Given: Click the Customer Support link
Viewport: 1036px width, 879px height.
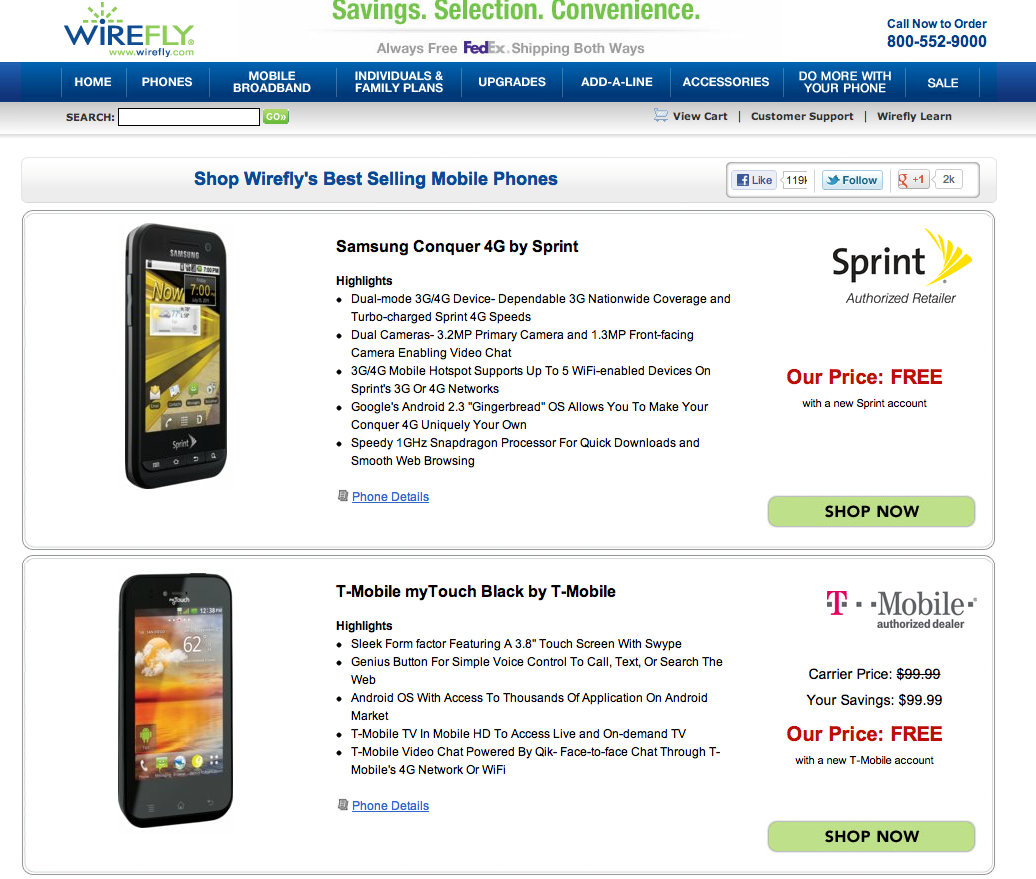Looking at the screenshot, I should pos(802,116).
